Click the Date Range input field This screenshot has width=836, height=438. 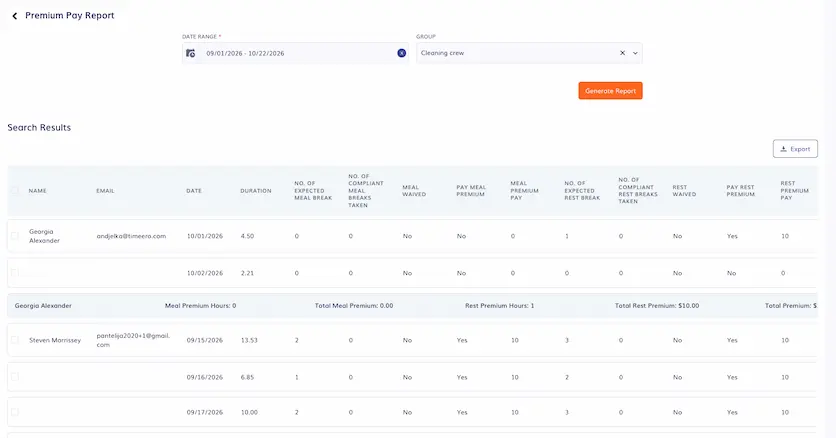point(295,53)
